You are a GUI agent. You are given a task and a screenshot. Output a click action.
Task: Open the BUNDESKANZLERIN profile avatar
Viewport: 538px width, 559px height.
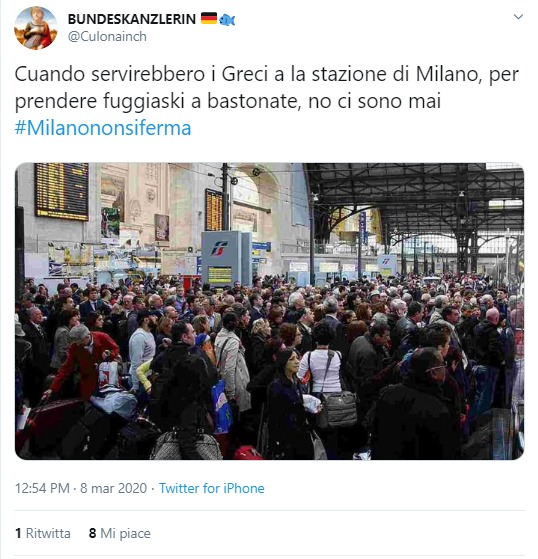(x=35, y=27)
